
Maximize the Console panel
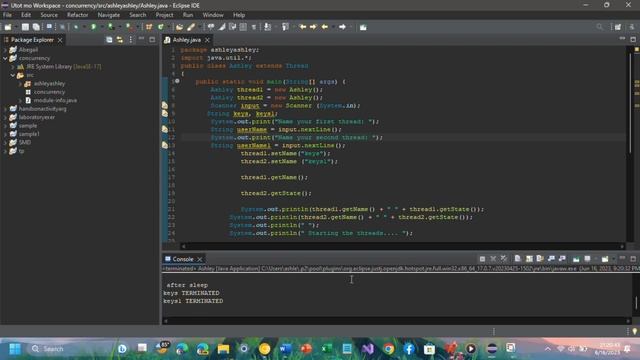click(x=633, y=259)
